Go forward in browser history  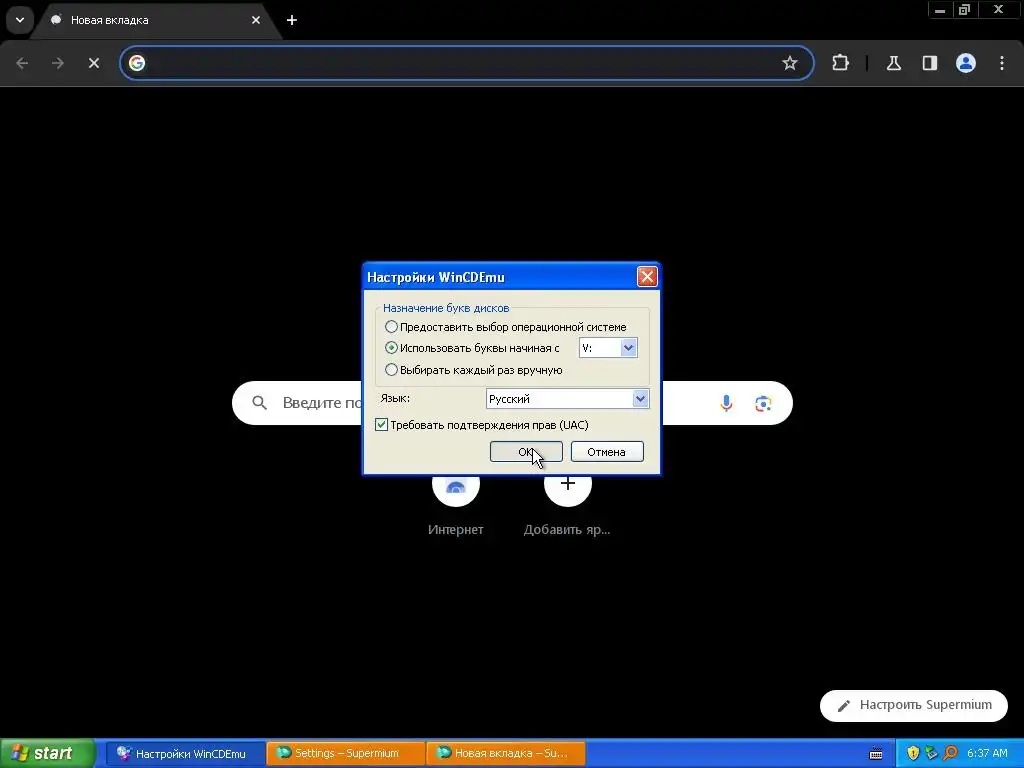pyautogui.click(x=58, y=63)
